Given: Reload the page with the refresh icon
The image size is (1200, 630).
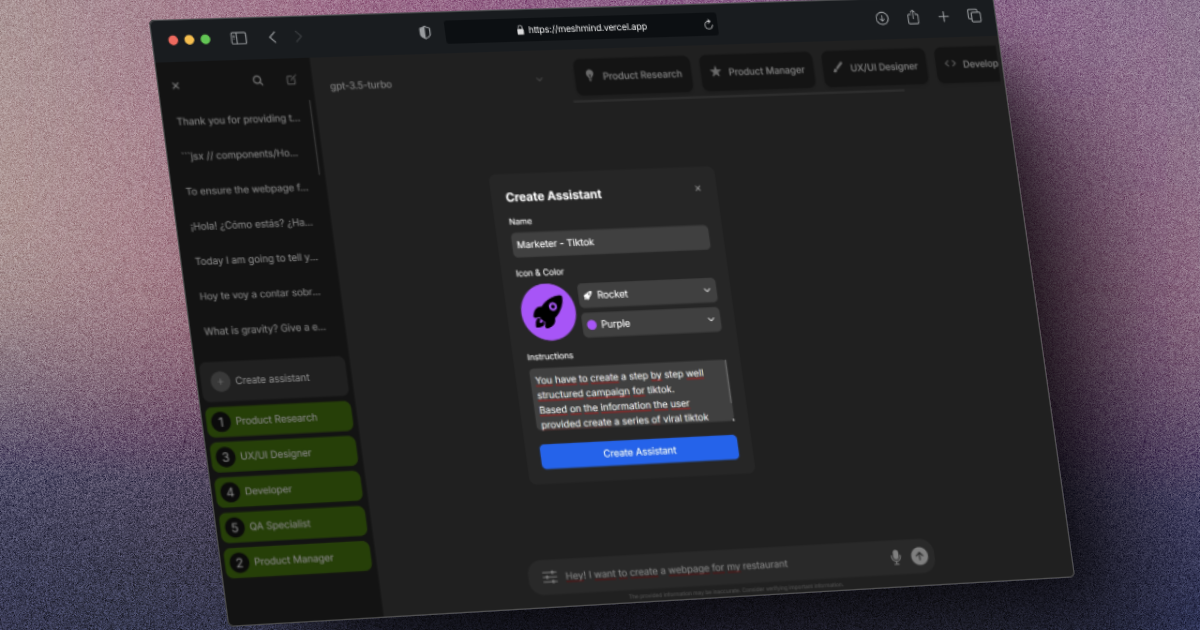Looking at the screenshot, I should (709, 24).
